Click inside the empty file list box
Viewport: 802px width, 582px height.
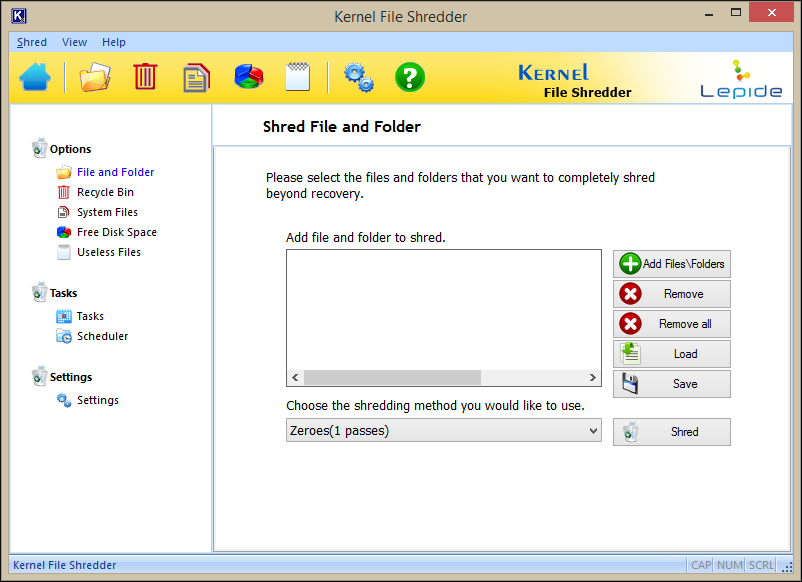click(443, 310)
